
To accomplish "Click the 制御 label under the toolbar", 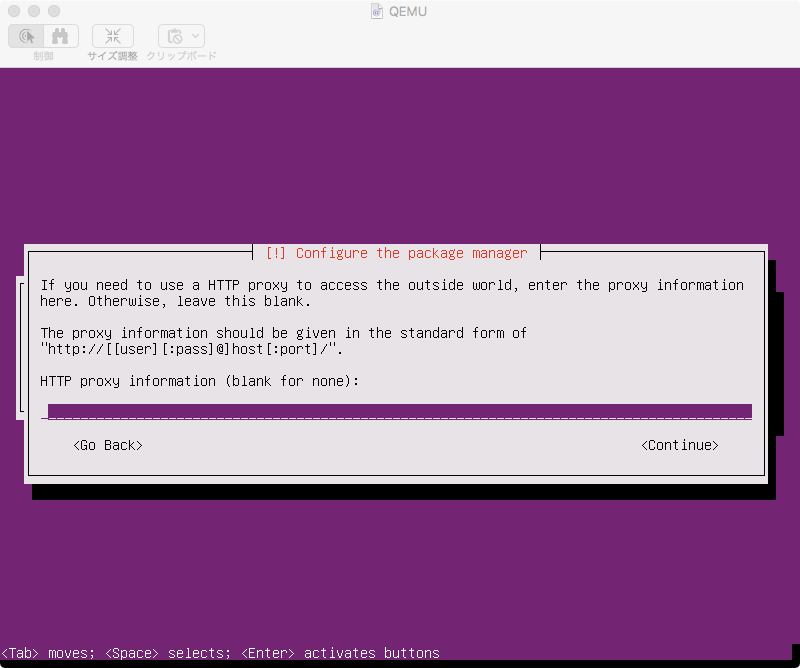I will [x=43, y=56].
